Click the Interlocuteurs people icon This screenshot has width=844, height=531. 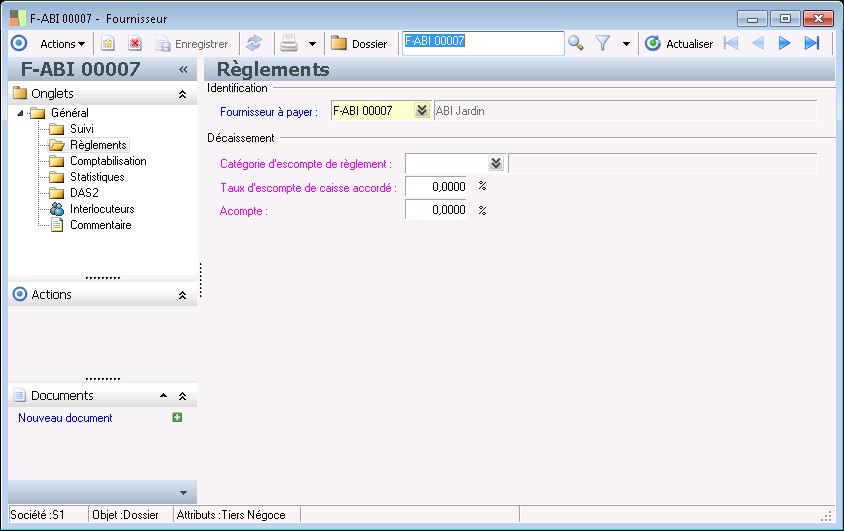(57, 209)
